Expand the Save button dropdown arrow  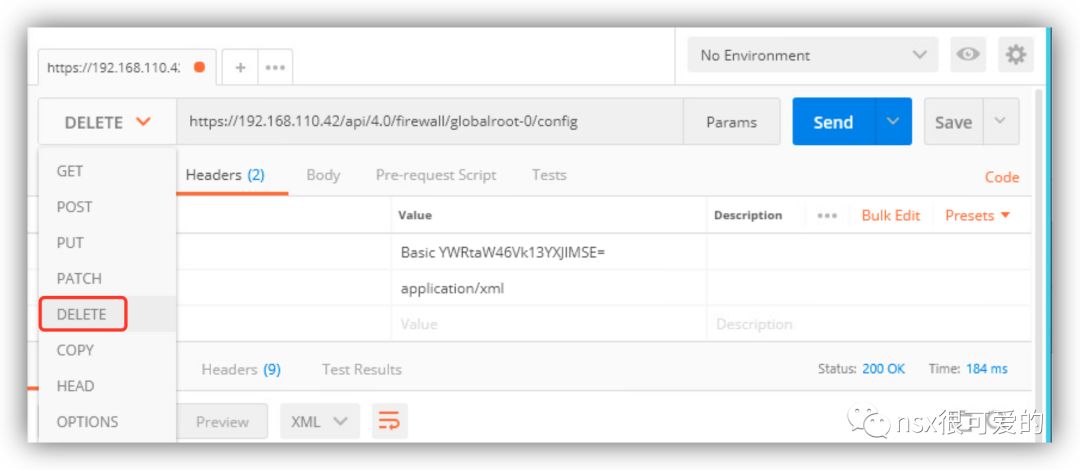(1000, 121)
